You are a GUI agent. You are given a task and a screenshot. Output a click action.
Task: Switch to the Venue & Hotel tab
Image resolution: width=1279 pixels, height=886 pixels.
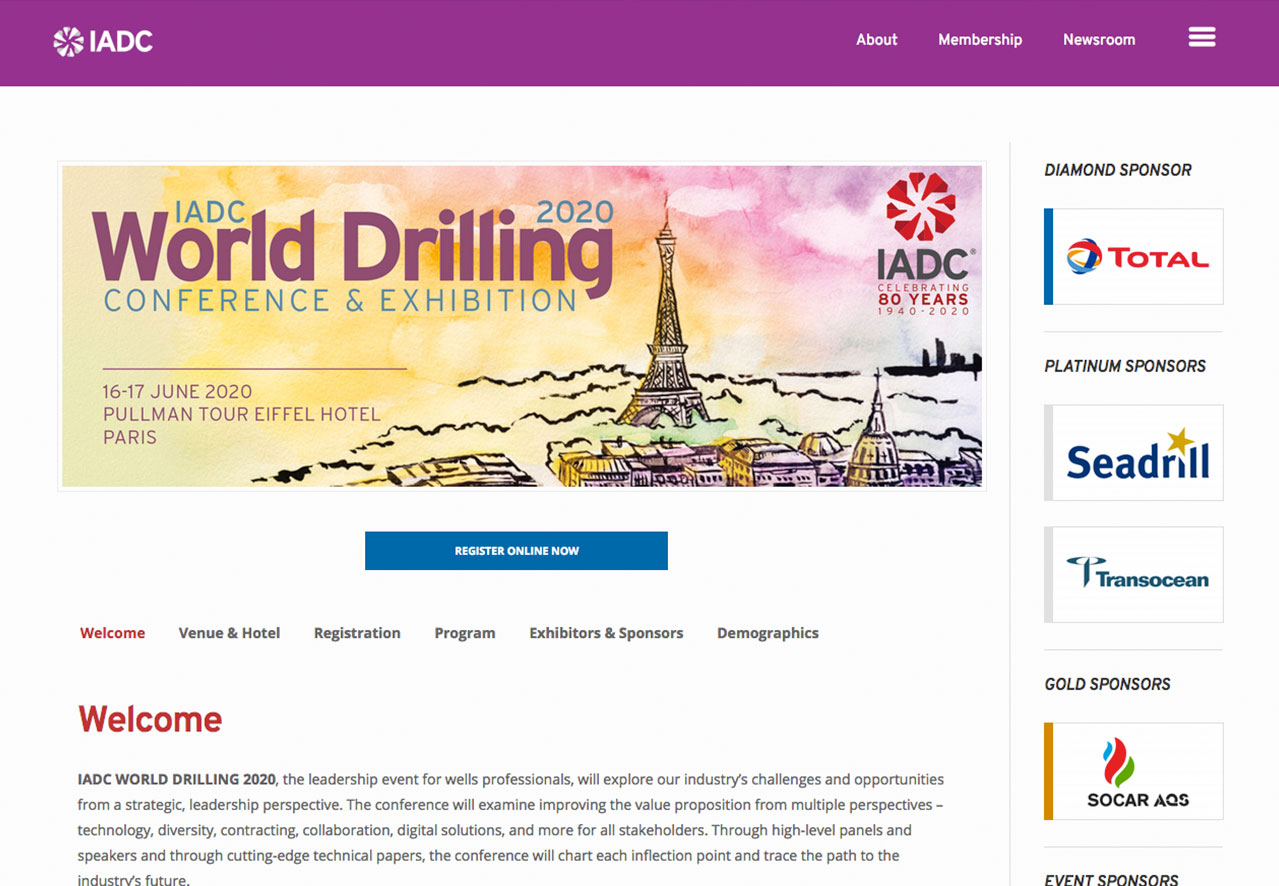(x=229, y=633)
